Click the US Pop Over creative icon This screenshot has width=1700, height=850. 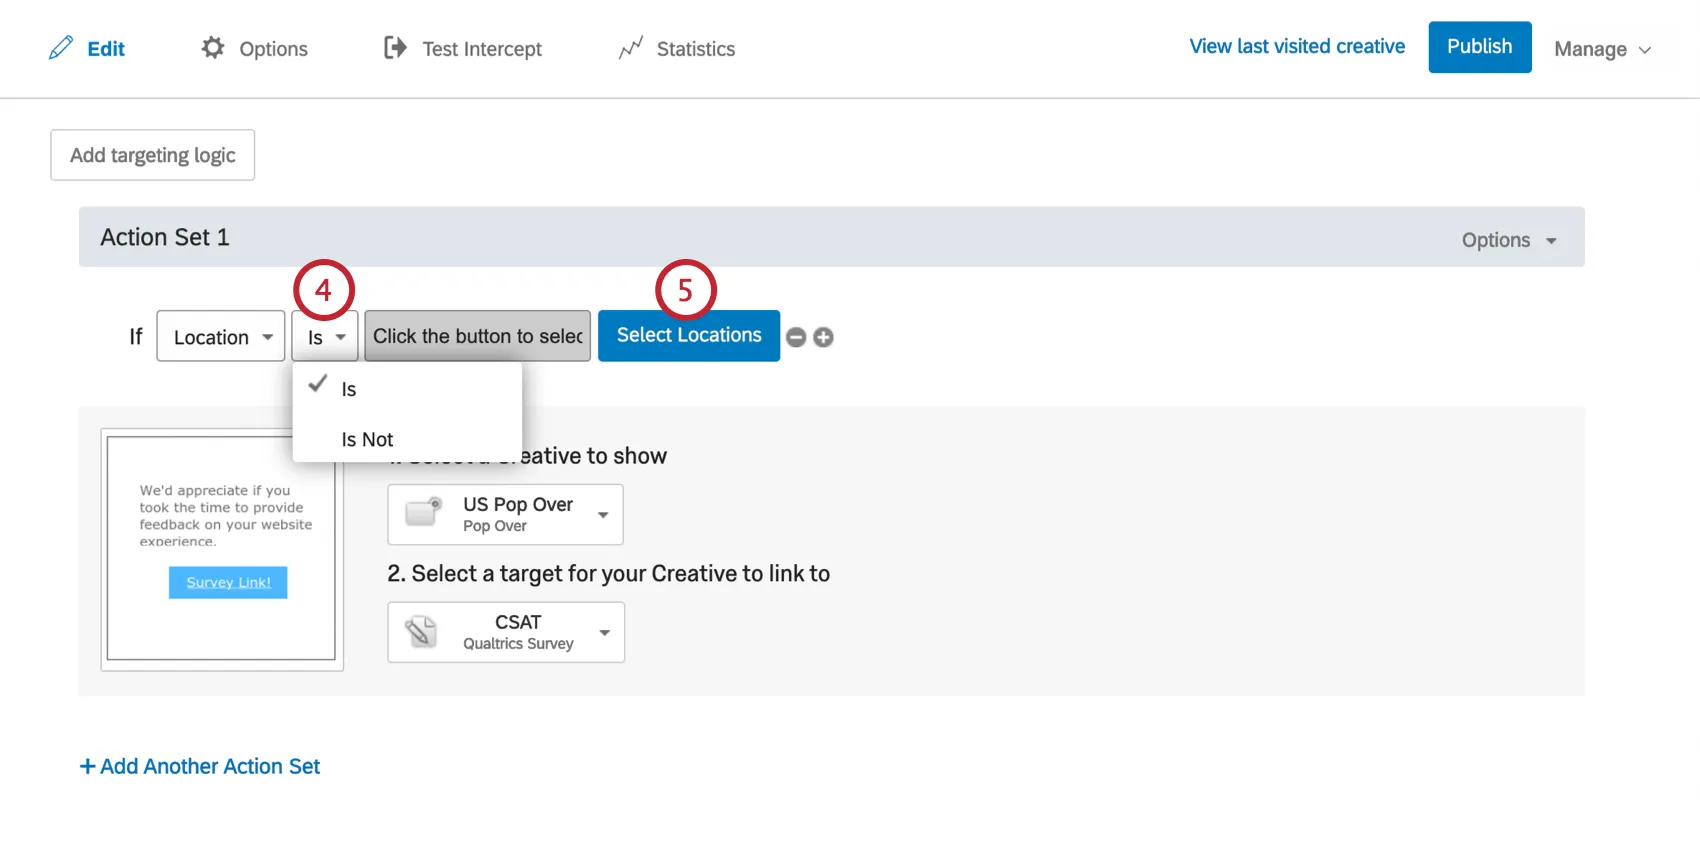coord(423,512)
